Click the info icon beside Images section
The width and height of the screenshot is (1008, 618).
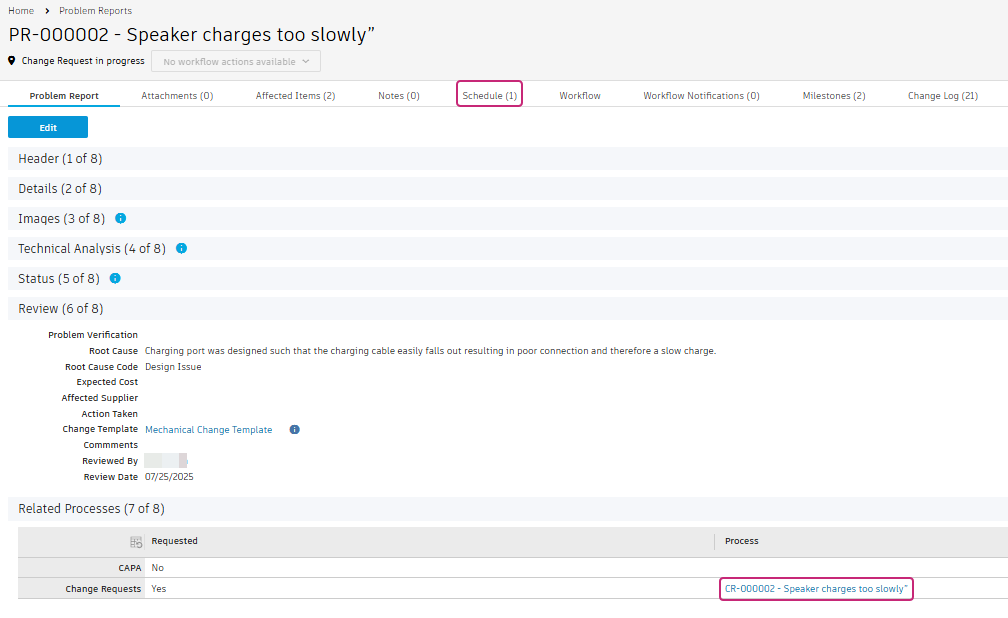tap(121, 218)
